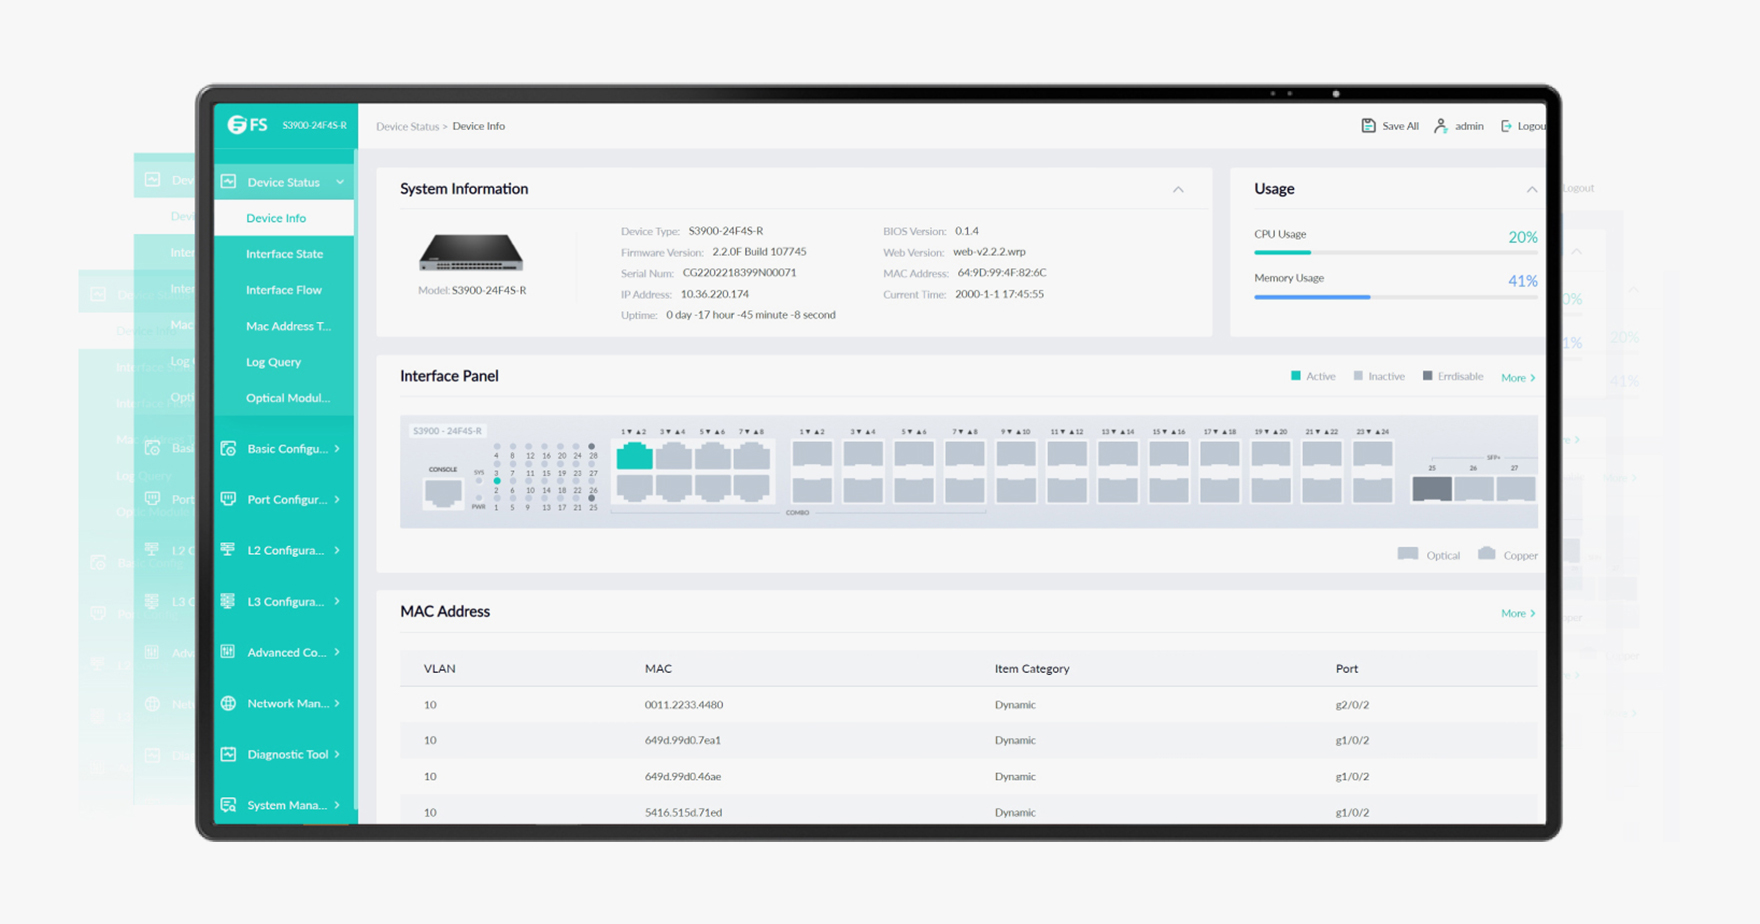The image size is (1760, 924).
Task: Click the active teal port 1
Action: [x=634, y=457]
